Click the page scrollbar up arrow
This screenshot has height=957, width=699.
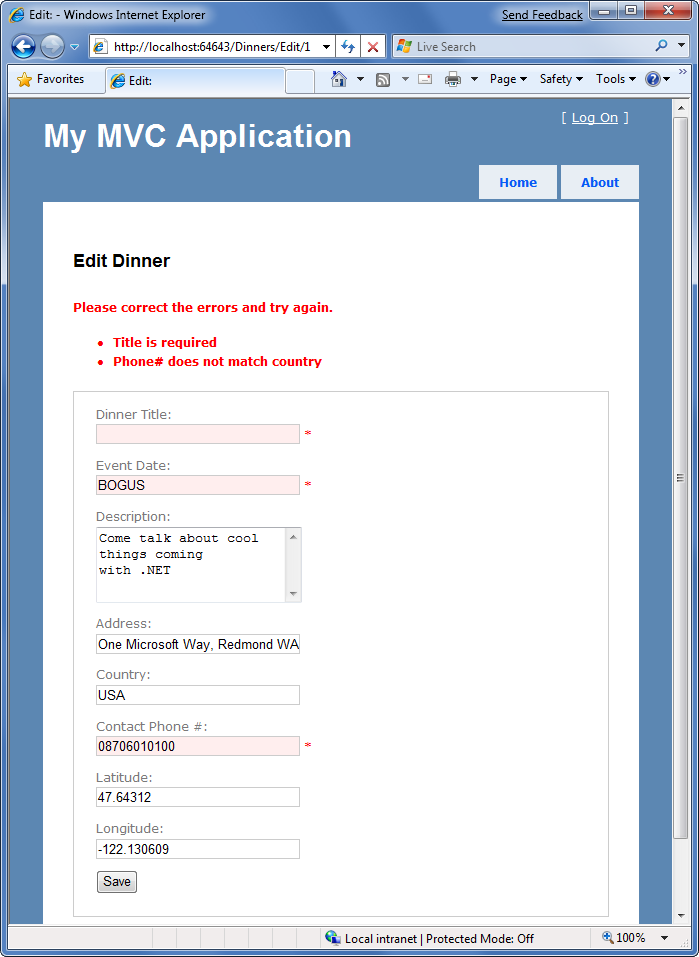tap(680, 109)
